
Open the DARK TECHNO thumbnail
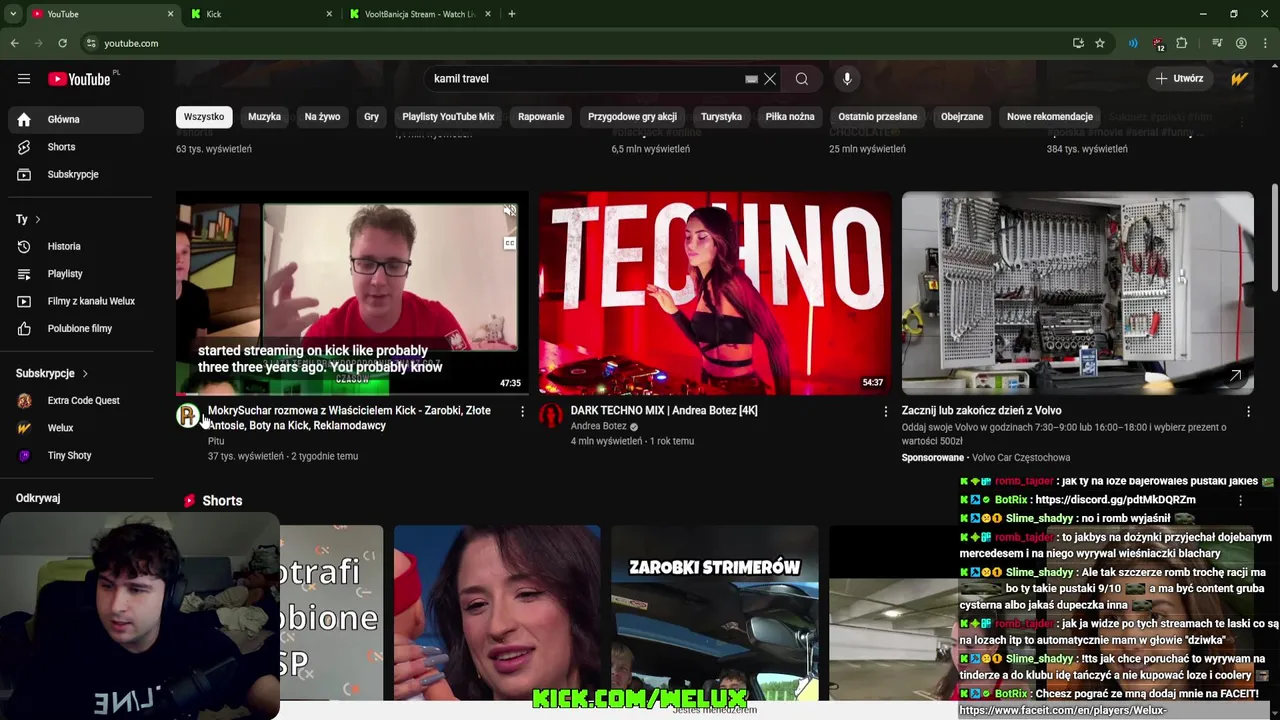coord(715,293)
